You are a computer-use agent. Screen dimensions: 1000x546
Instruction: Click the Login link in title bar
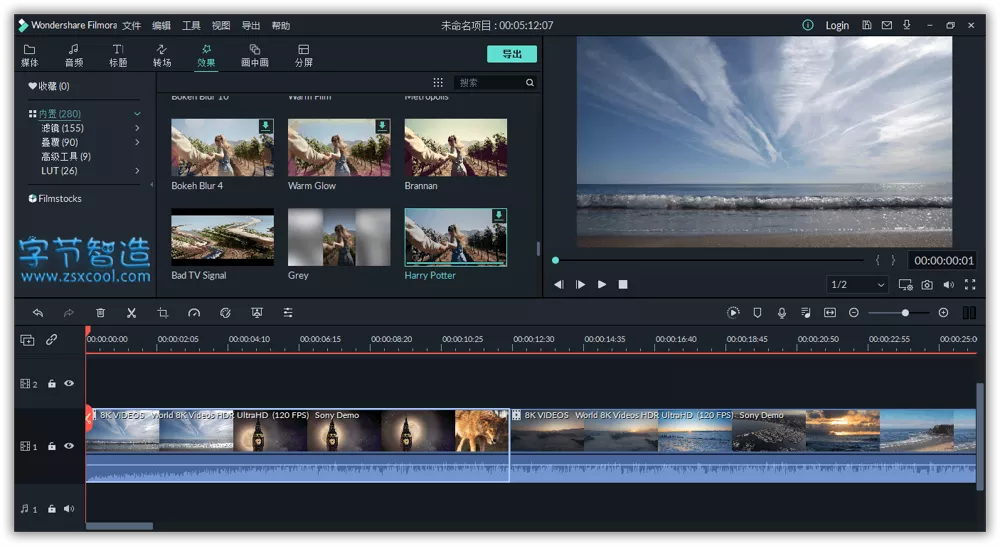[x=837, y=25]
